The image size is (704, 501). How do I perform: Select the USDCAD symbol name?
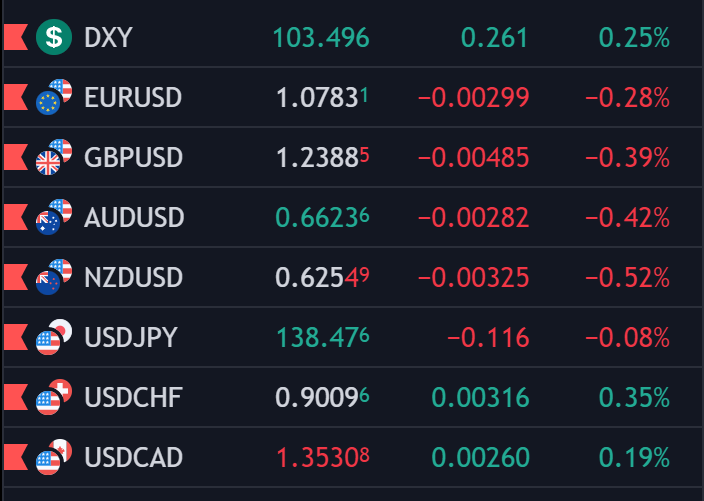pos(134,457)
